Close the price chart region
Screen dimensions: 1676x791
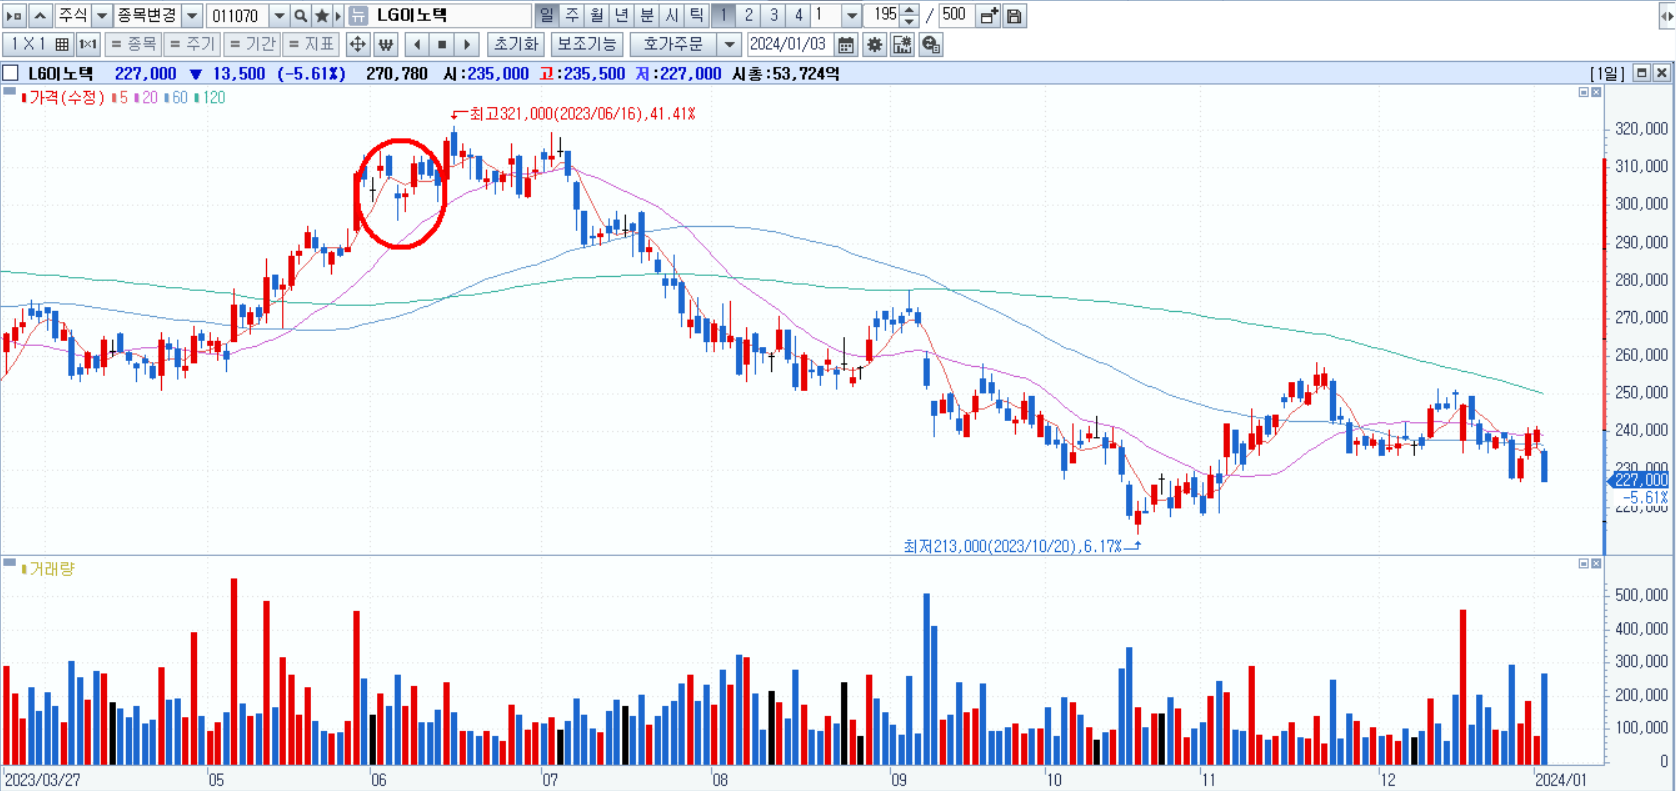tap(1596, 92)
